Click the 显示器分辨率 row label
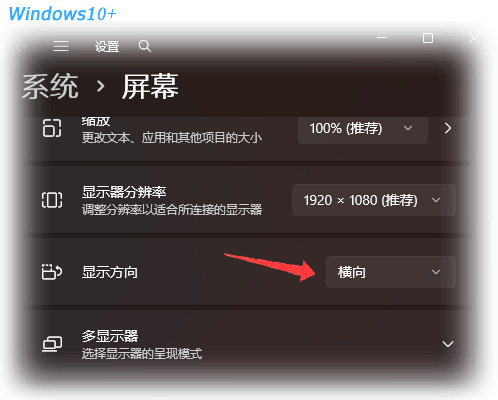Viewport: 498px width, 400px height. 124,192
